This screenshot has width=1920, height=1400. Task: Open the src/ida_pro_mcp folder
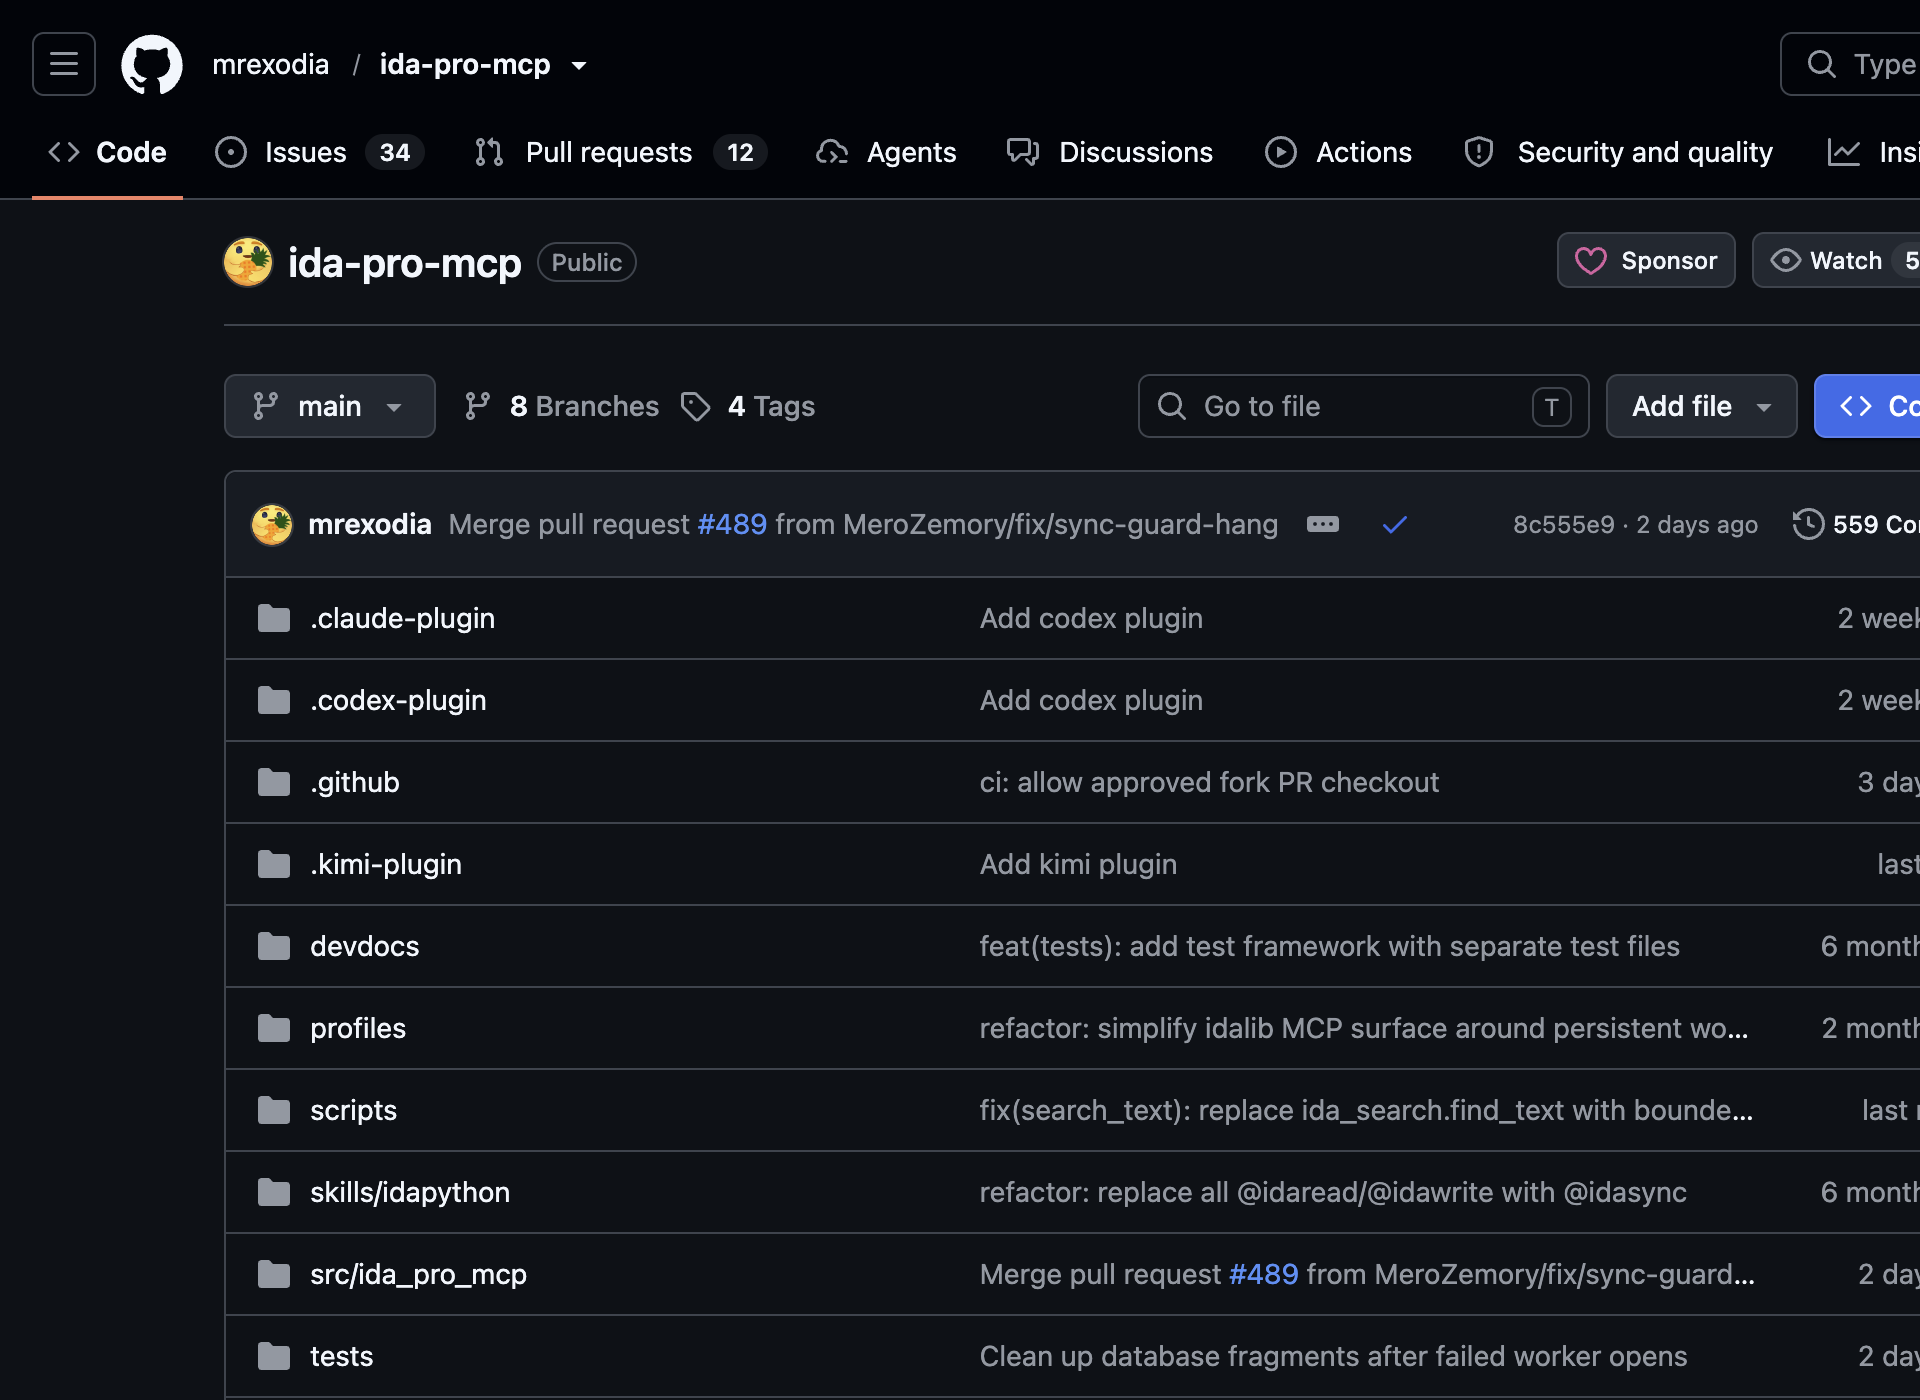(x=418, y=1274)
